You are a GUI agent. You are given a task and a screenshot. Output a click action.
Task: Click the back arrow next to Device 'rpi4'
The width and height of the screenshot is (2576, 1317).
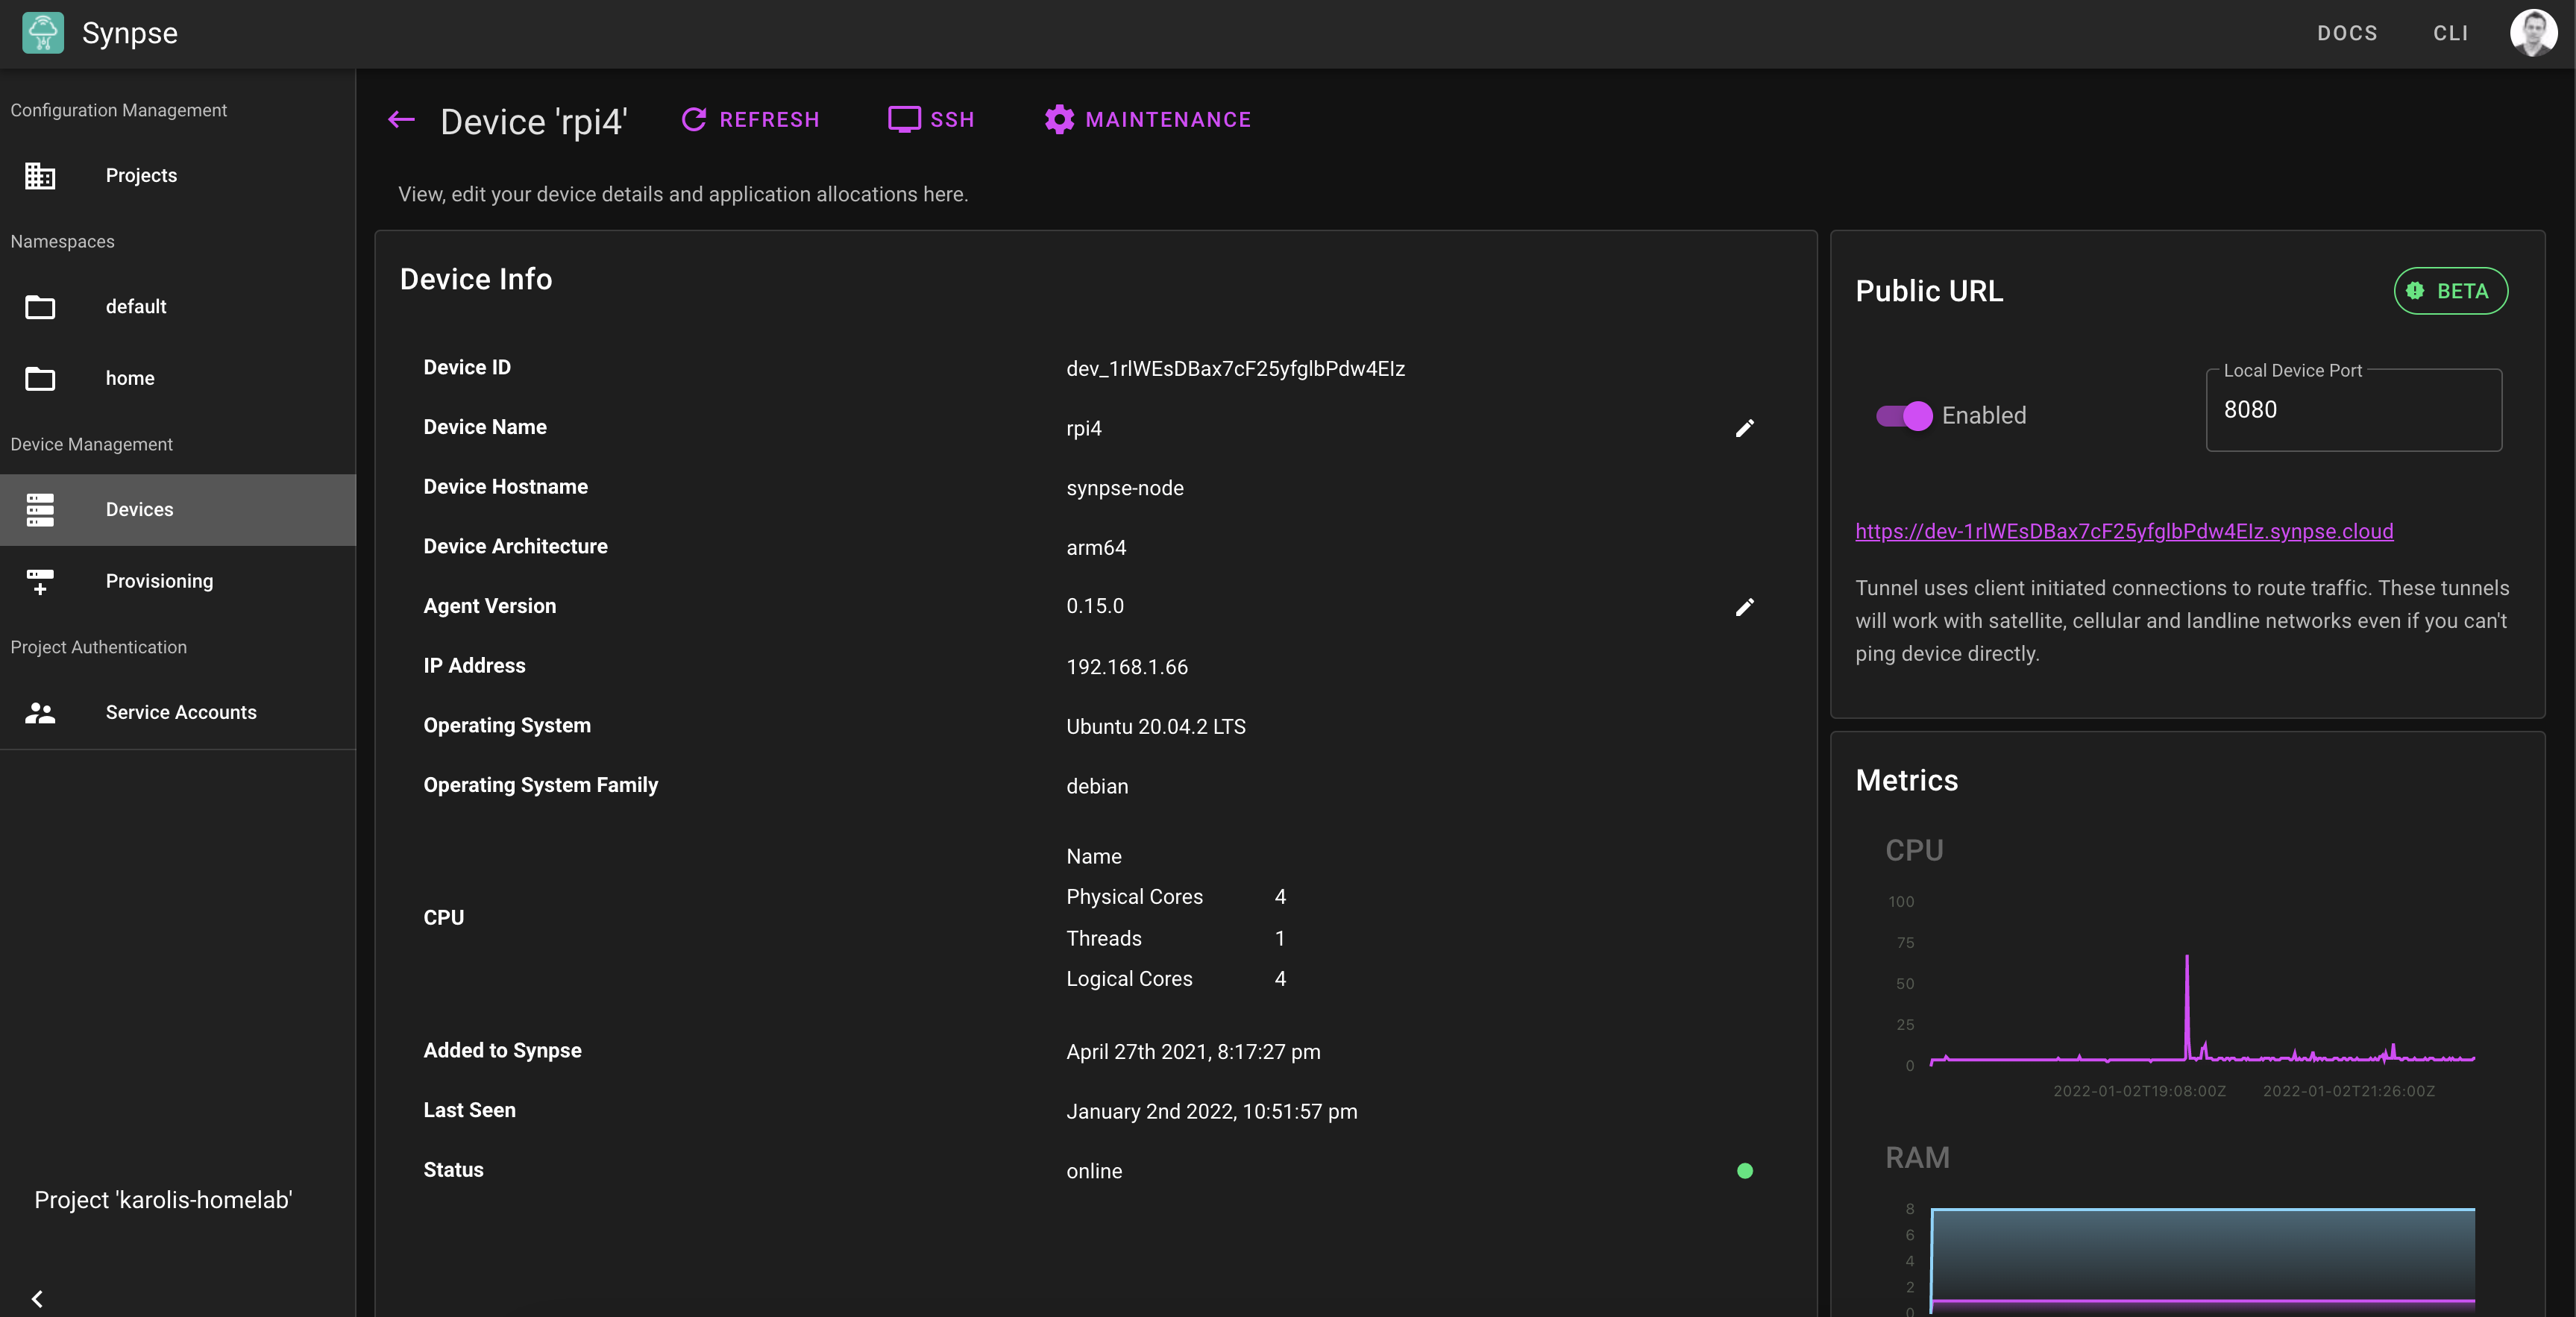pyautogui.click(x=401, y=119)
